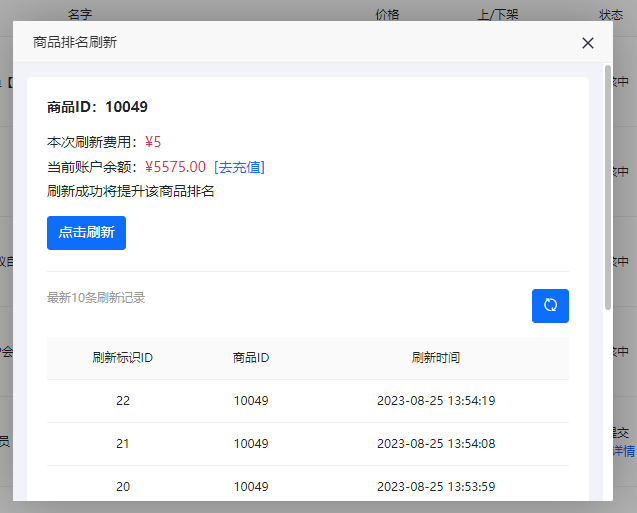Viewport: 637px width, 513px height.
Task: Click the 商品ID column header in table
Action: coord(251,358)
